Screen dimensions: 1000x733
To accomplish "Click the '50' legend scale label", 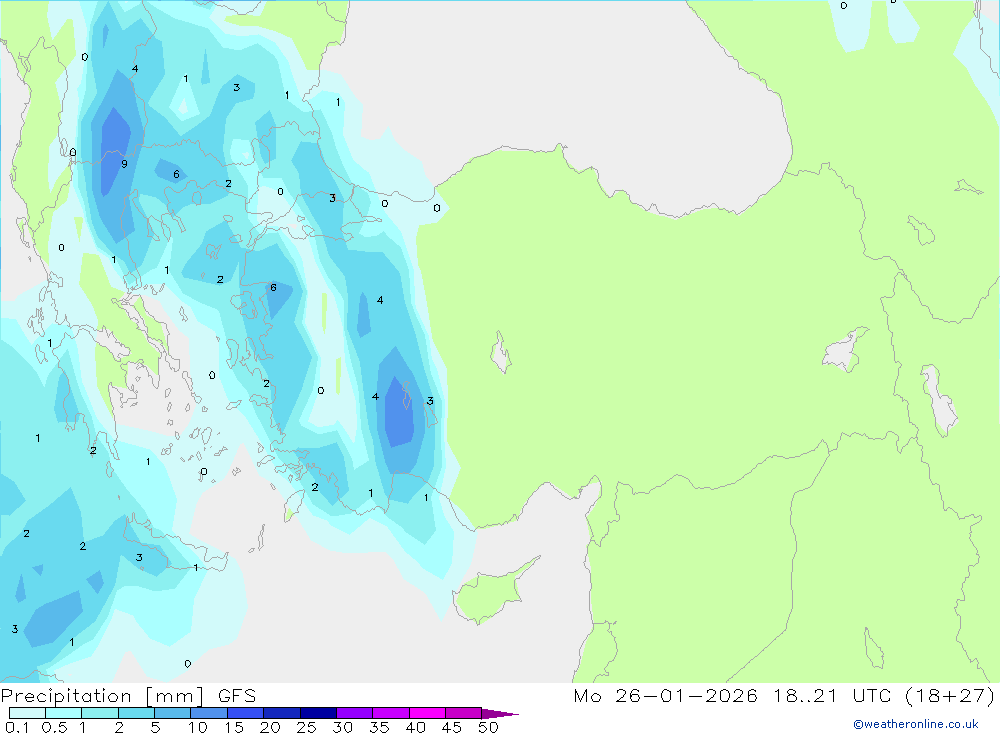I will 488,727.
